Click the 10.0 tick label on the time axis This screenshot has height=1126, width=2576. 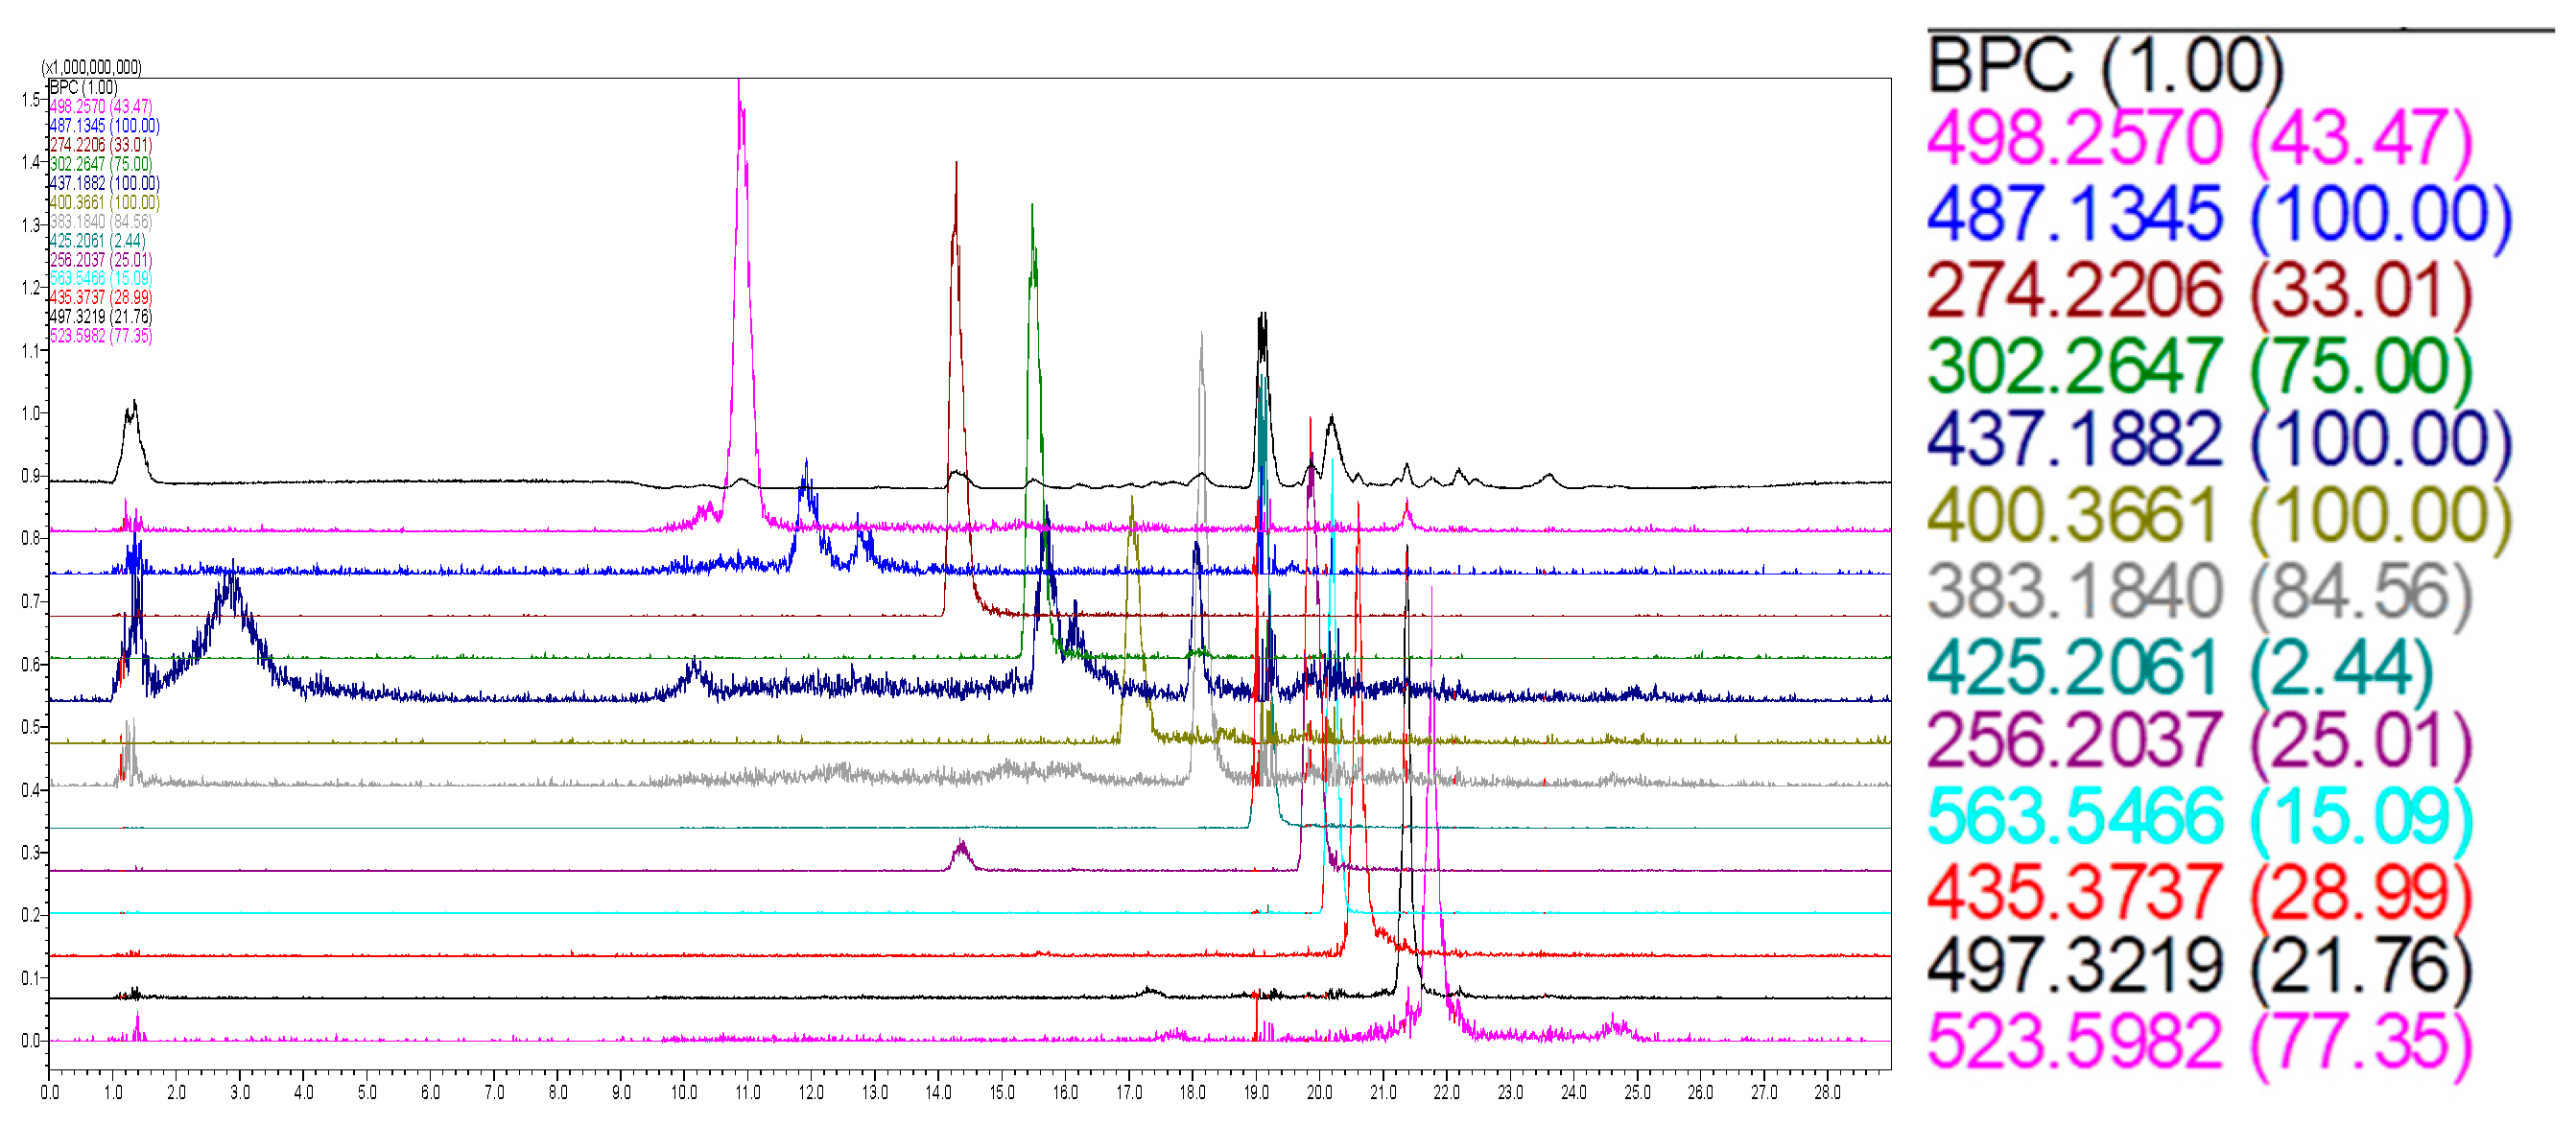tap(684, 1092)
